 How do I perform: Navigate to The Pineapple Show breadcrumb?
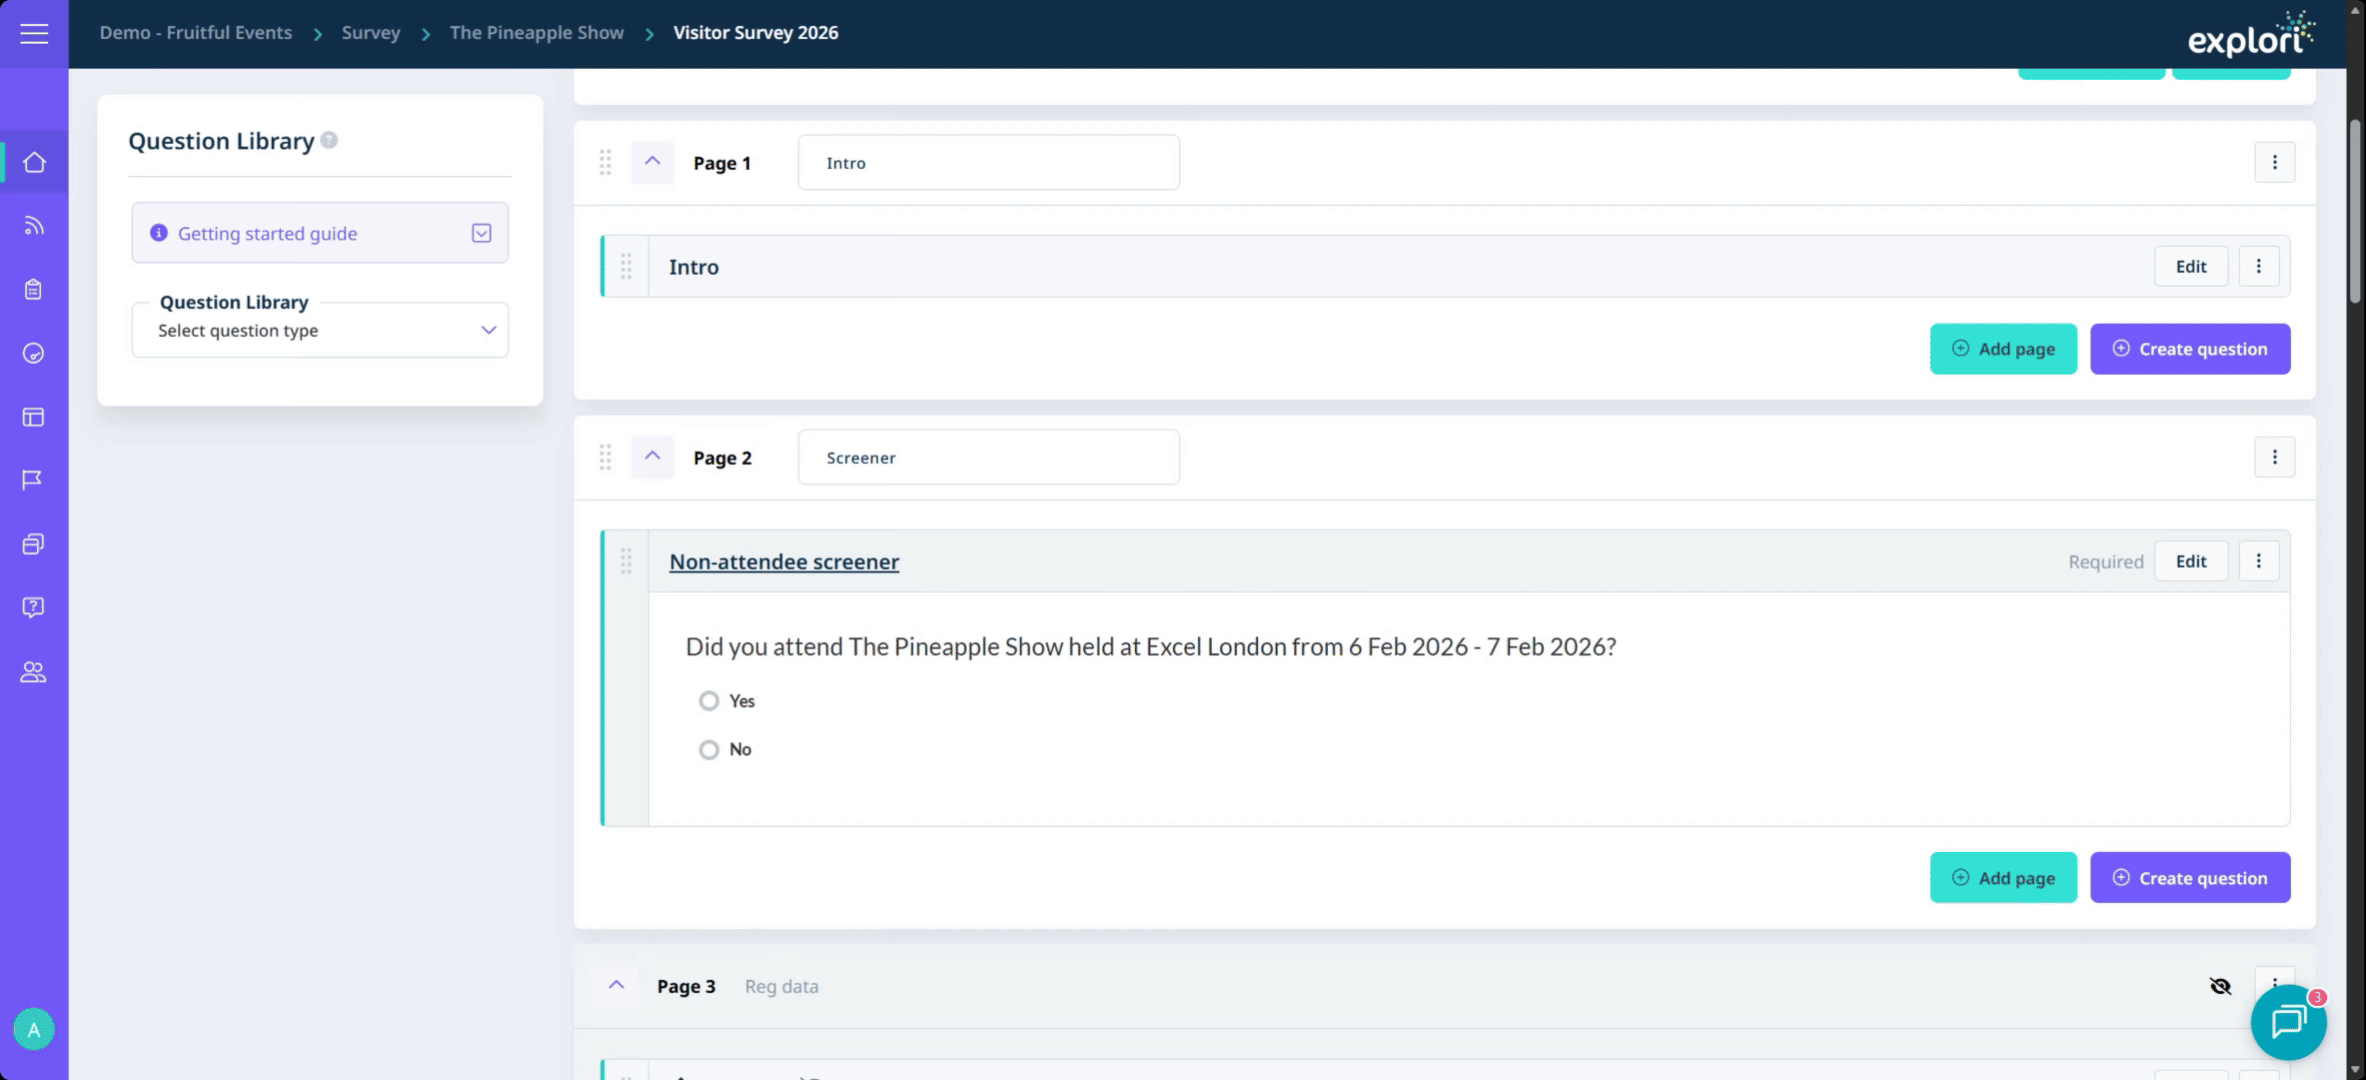(x=536, y=33)
